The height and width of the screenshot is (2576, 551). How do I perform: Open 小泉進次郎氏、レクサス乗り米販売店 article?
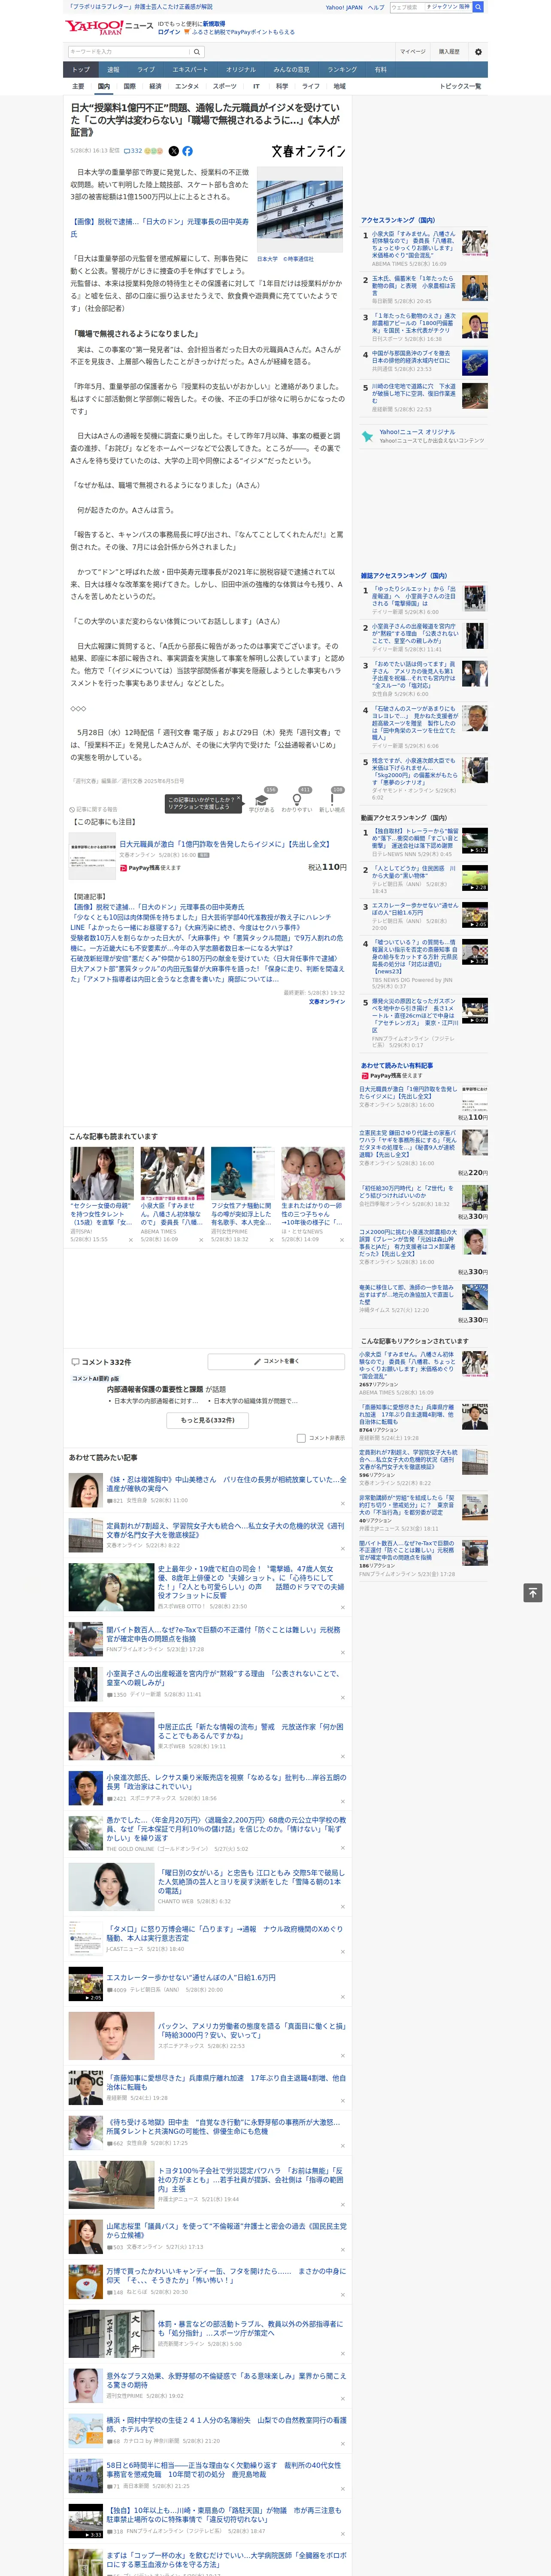click(226, 1782)
